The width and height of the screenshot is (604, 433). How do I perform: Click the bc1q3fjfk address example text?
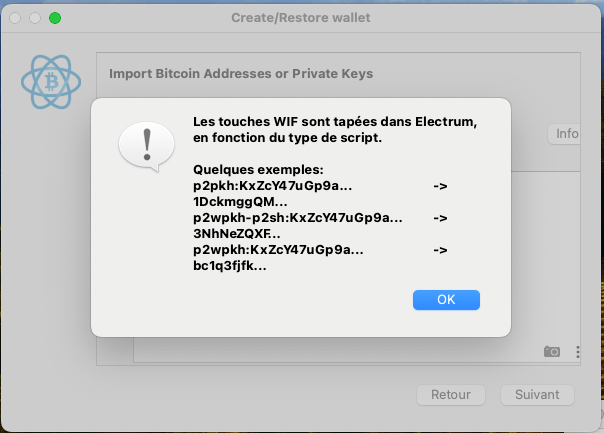click(x=229, y=266)
